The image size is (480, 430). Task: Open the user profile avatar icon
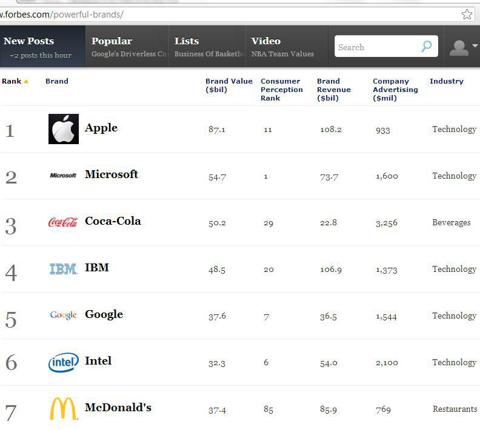[x=459, y=48]
